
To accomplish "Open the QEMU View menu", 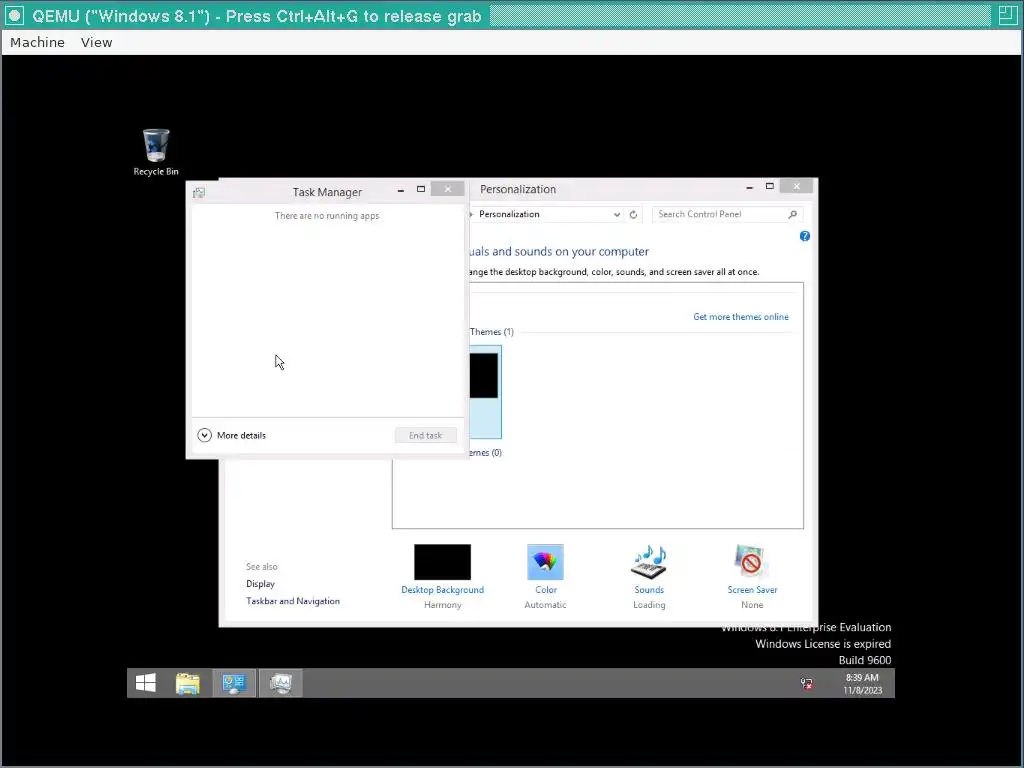I will (x=97, y=42).
